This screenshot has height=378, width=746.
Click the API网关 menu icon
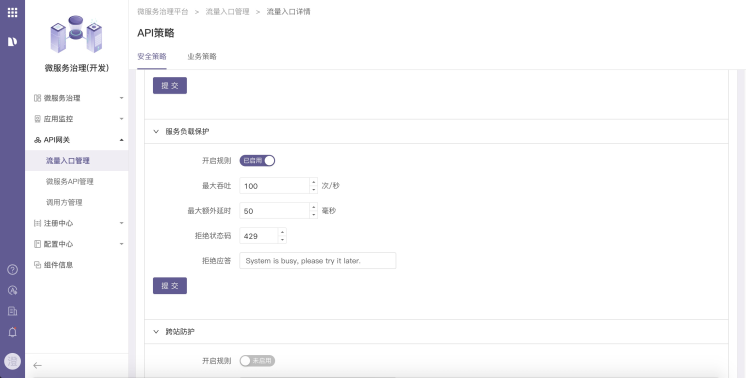click(38, 140)
